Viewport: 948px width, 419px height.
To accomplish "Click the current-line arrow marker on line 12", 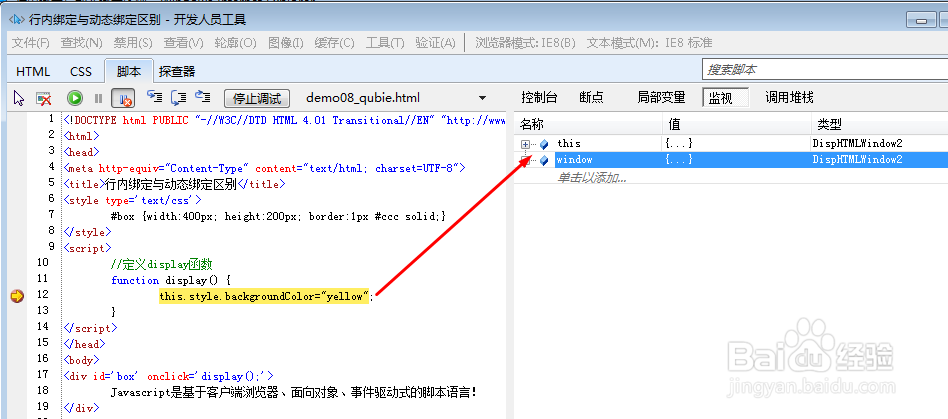I will click(17, 296).
